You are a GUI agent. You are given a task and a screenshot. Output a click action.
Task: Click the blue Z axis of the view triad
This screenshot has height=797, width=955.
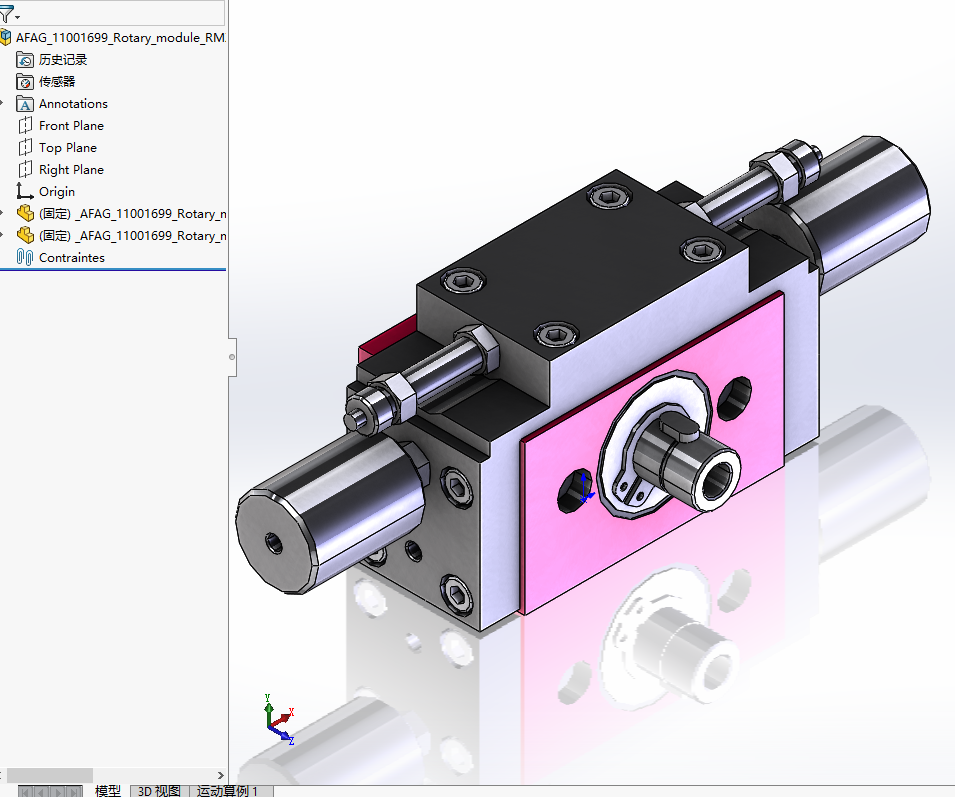(x=283, y=735)
